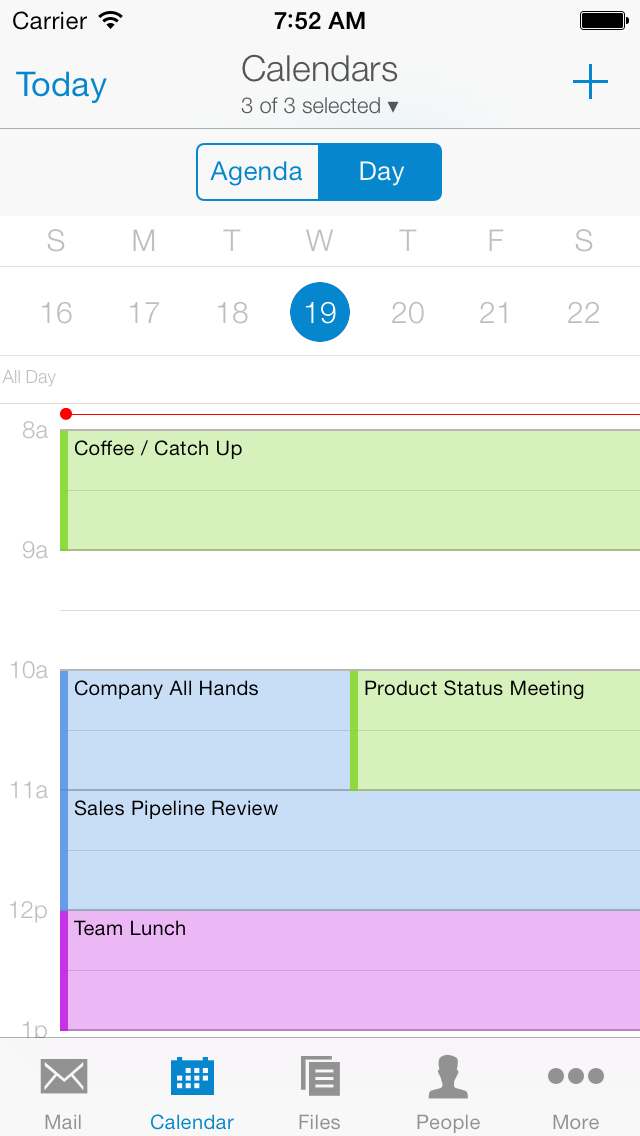The image size is (640, 1136).
Task: Tap the plus icon to add event
Action: pos(590,82)
